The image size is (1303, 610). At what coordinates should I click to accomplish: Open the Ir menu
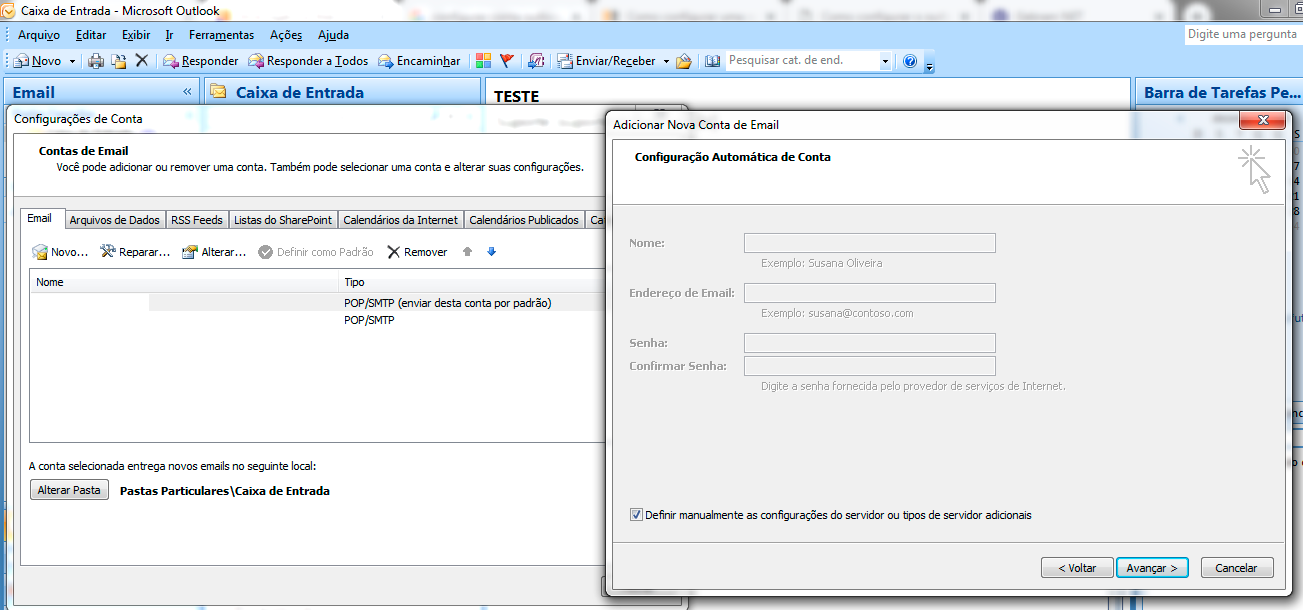point(170,35)
